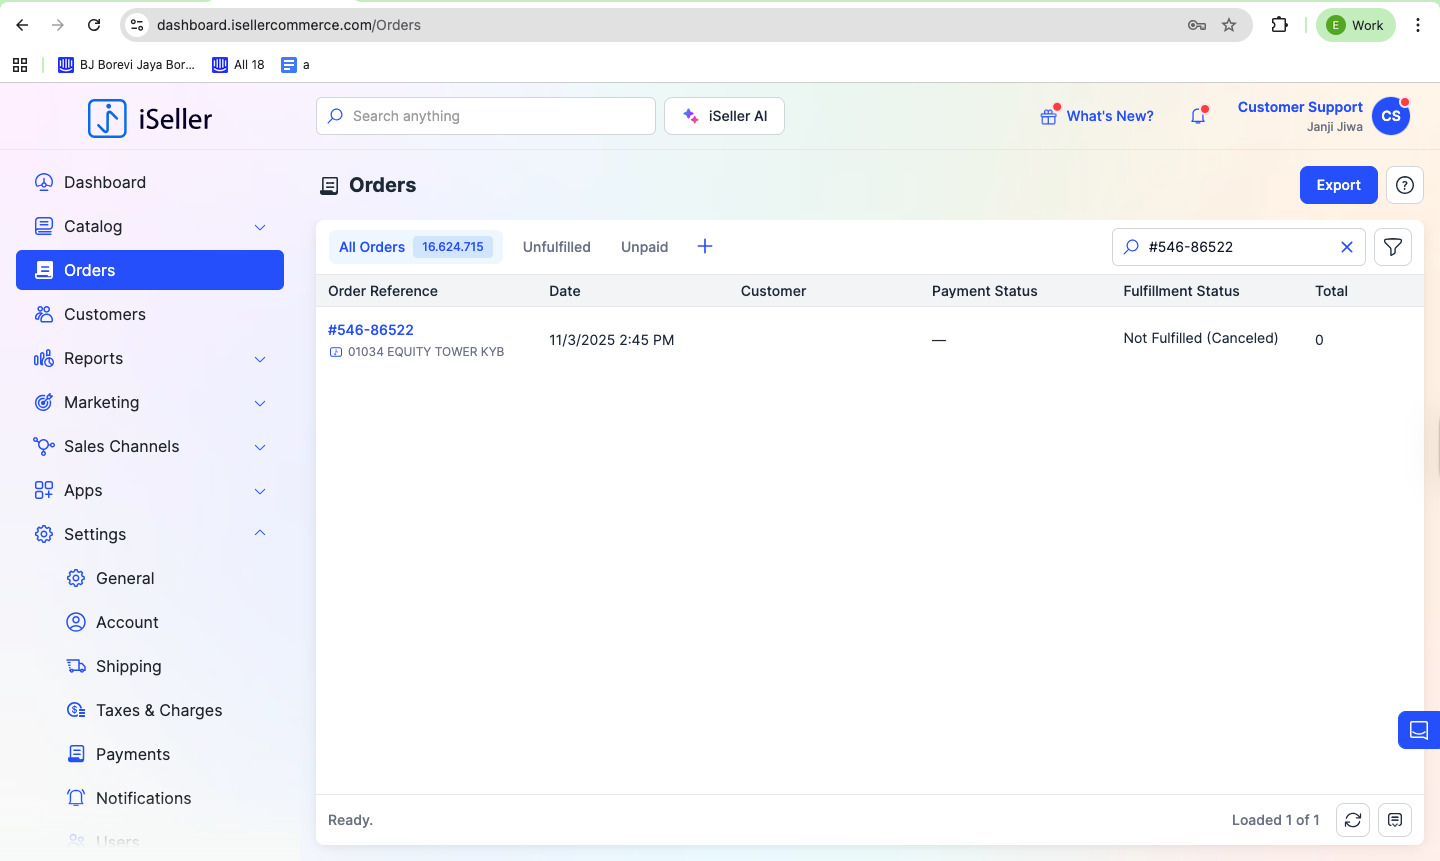Screen dimensions: 1440x861
Task: Expand the Sales Channels menu
Action: (260, 447)
